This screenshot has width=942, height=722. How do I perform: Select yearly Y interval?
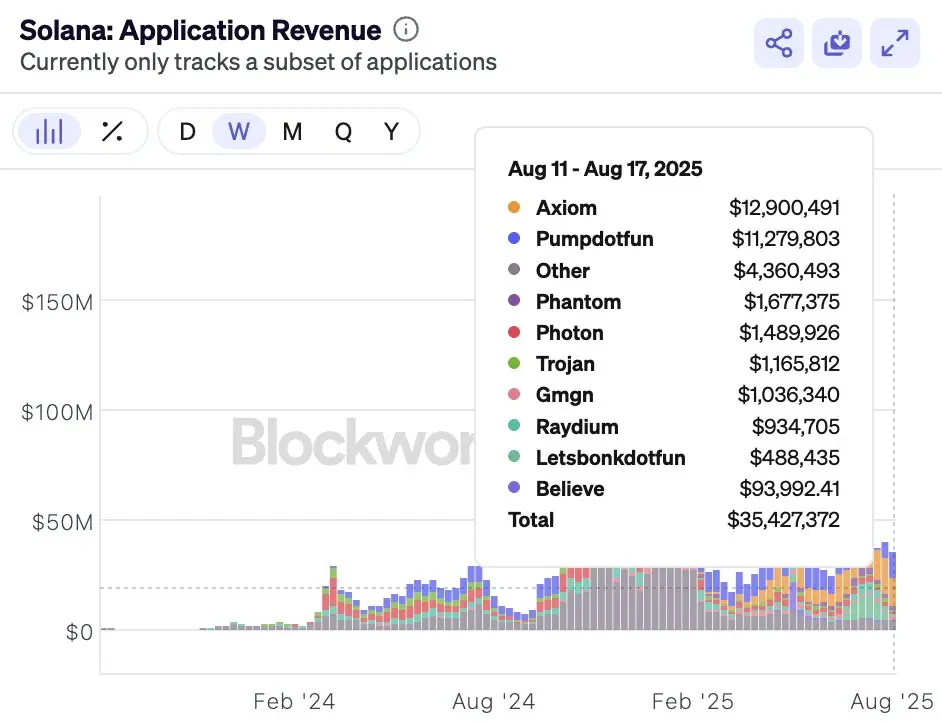(392, 131)
